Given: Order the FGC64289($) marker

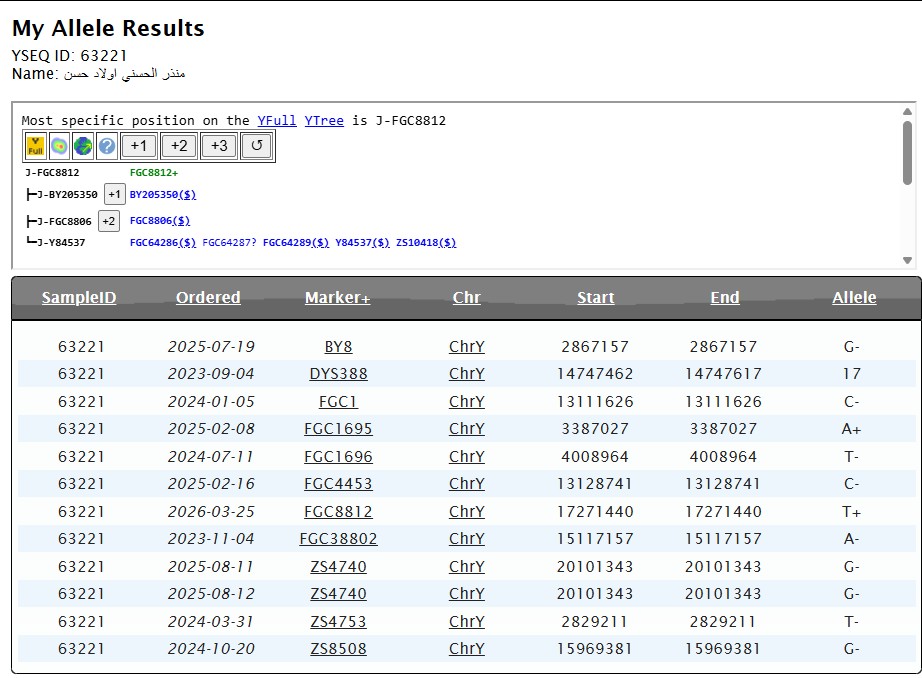Looking at the screenshot, I should point(296,242).
